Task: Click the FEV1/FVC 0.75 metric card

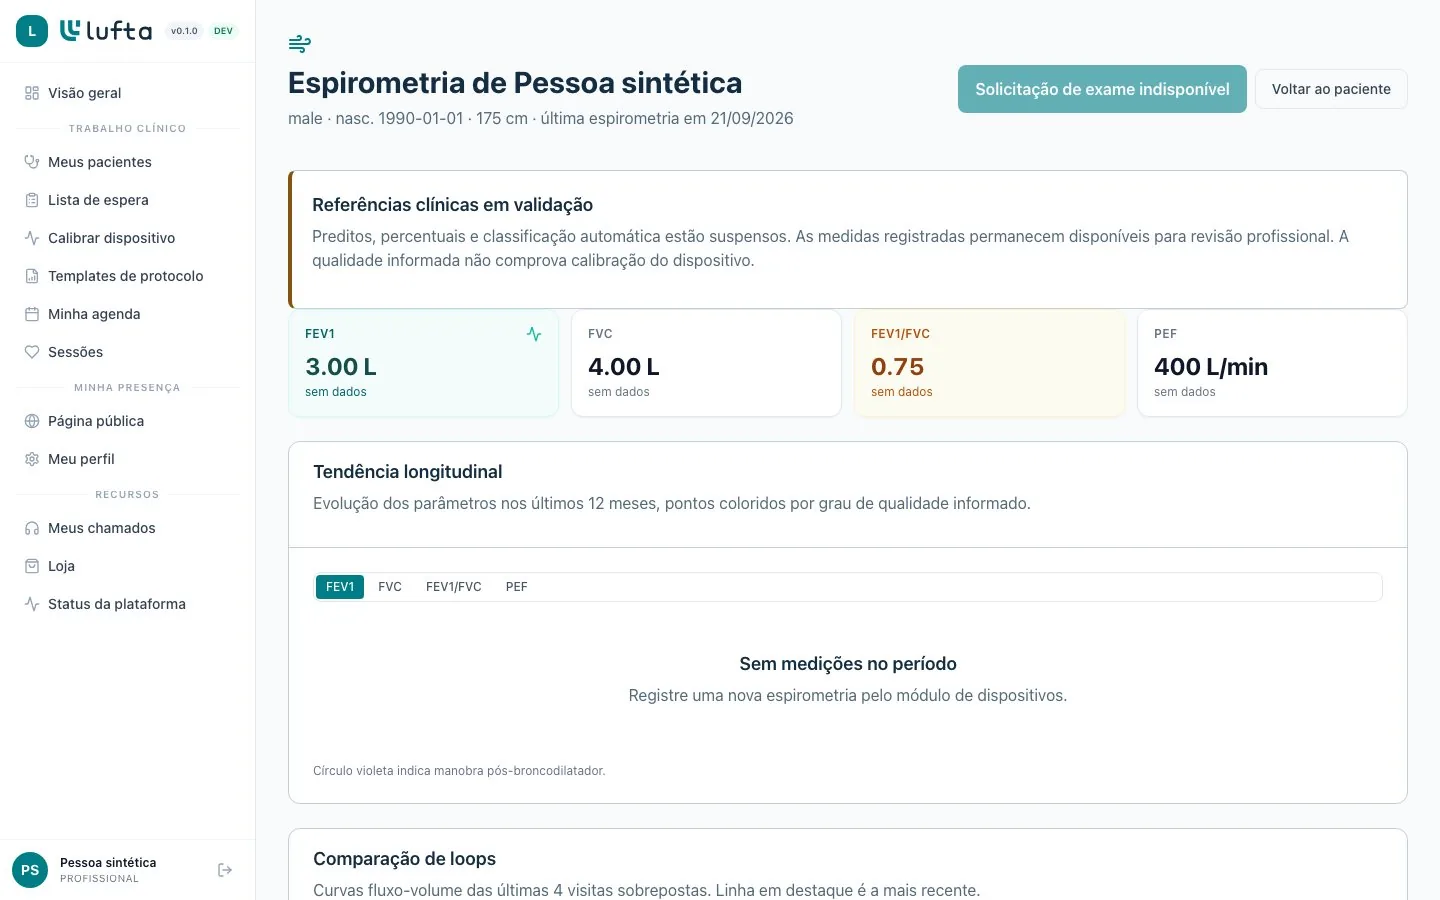Action: point(989,363)
